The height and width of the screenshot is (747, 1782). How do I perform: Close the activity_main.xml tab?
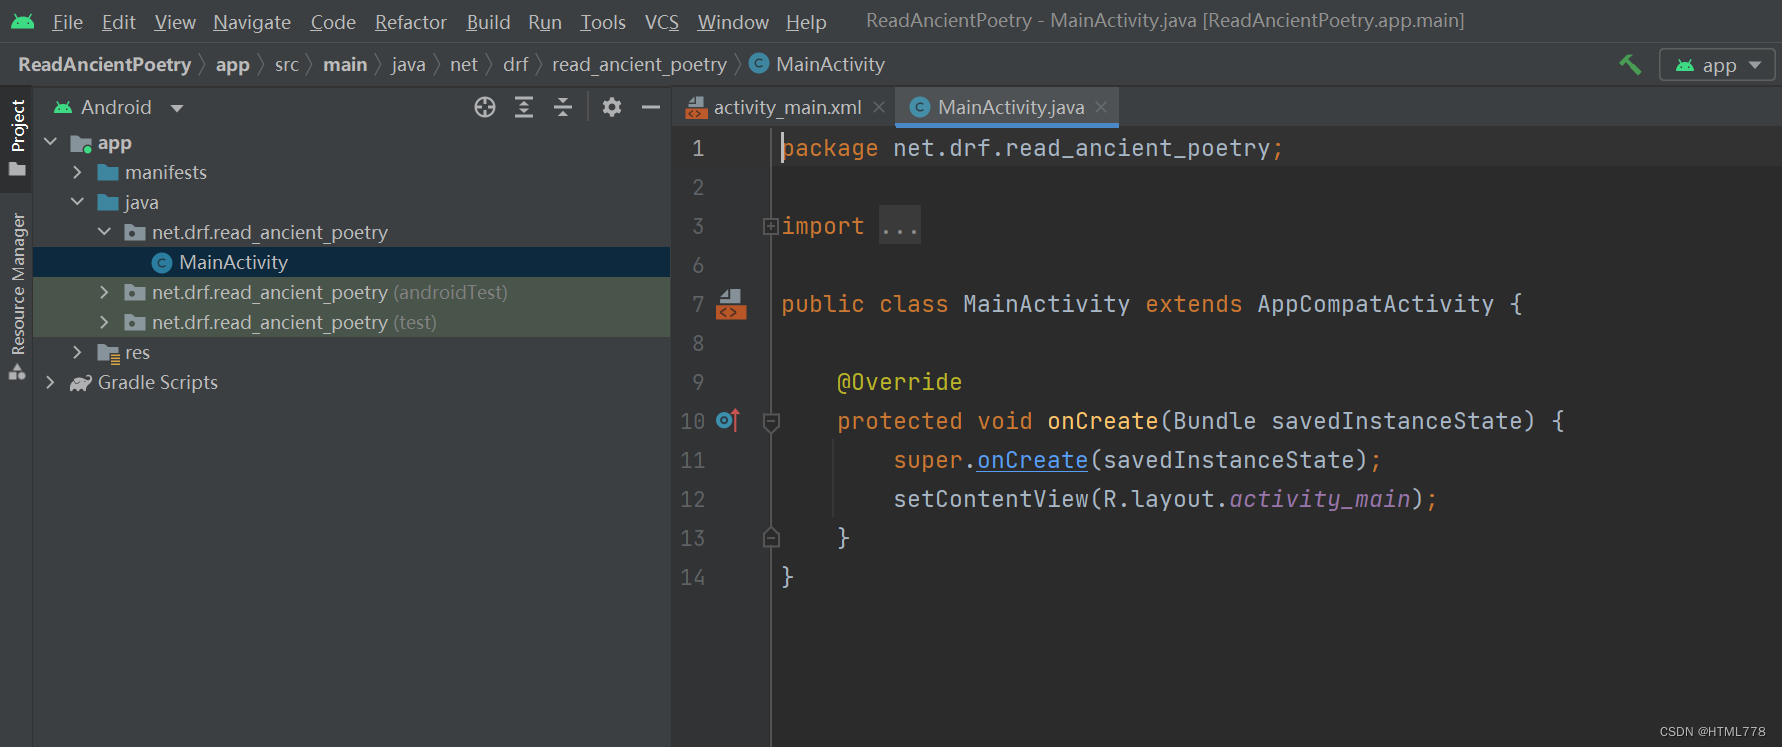(879, 107)
